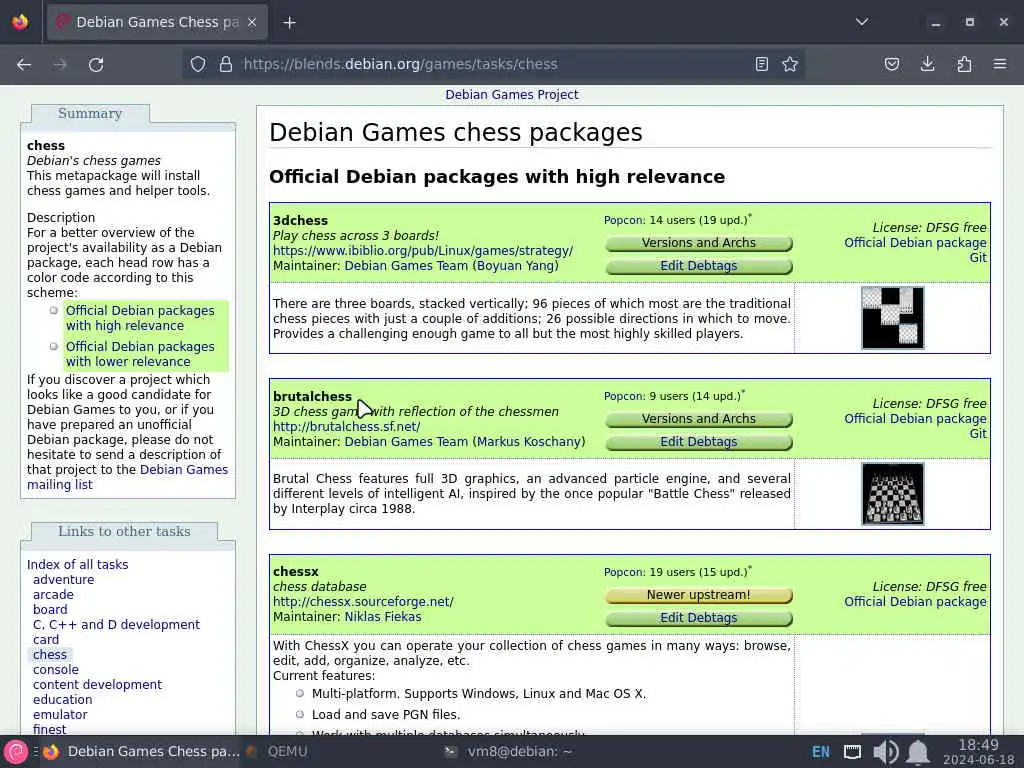The image size is (1024, 768).
Task: Open 3dchess thumbnail screenshot
Action: click(892, 318)
